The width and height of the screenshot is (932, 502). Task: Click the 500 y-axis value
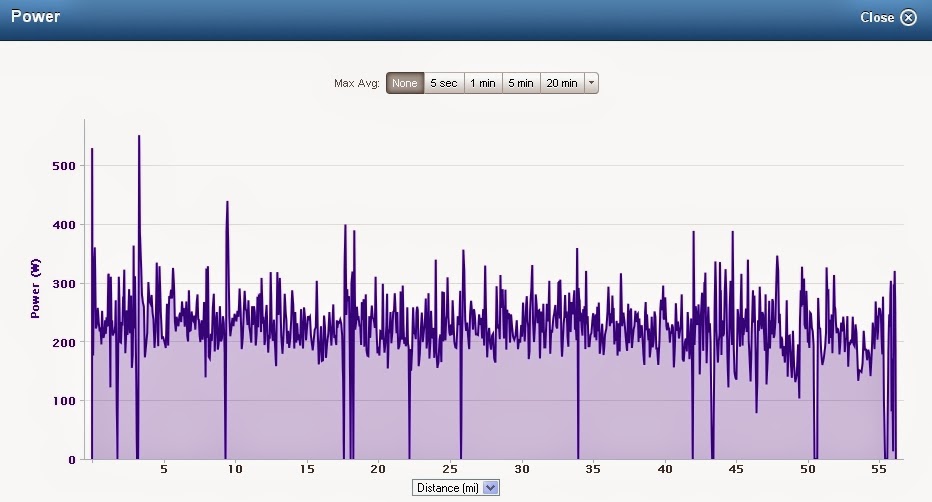[64, 166]
